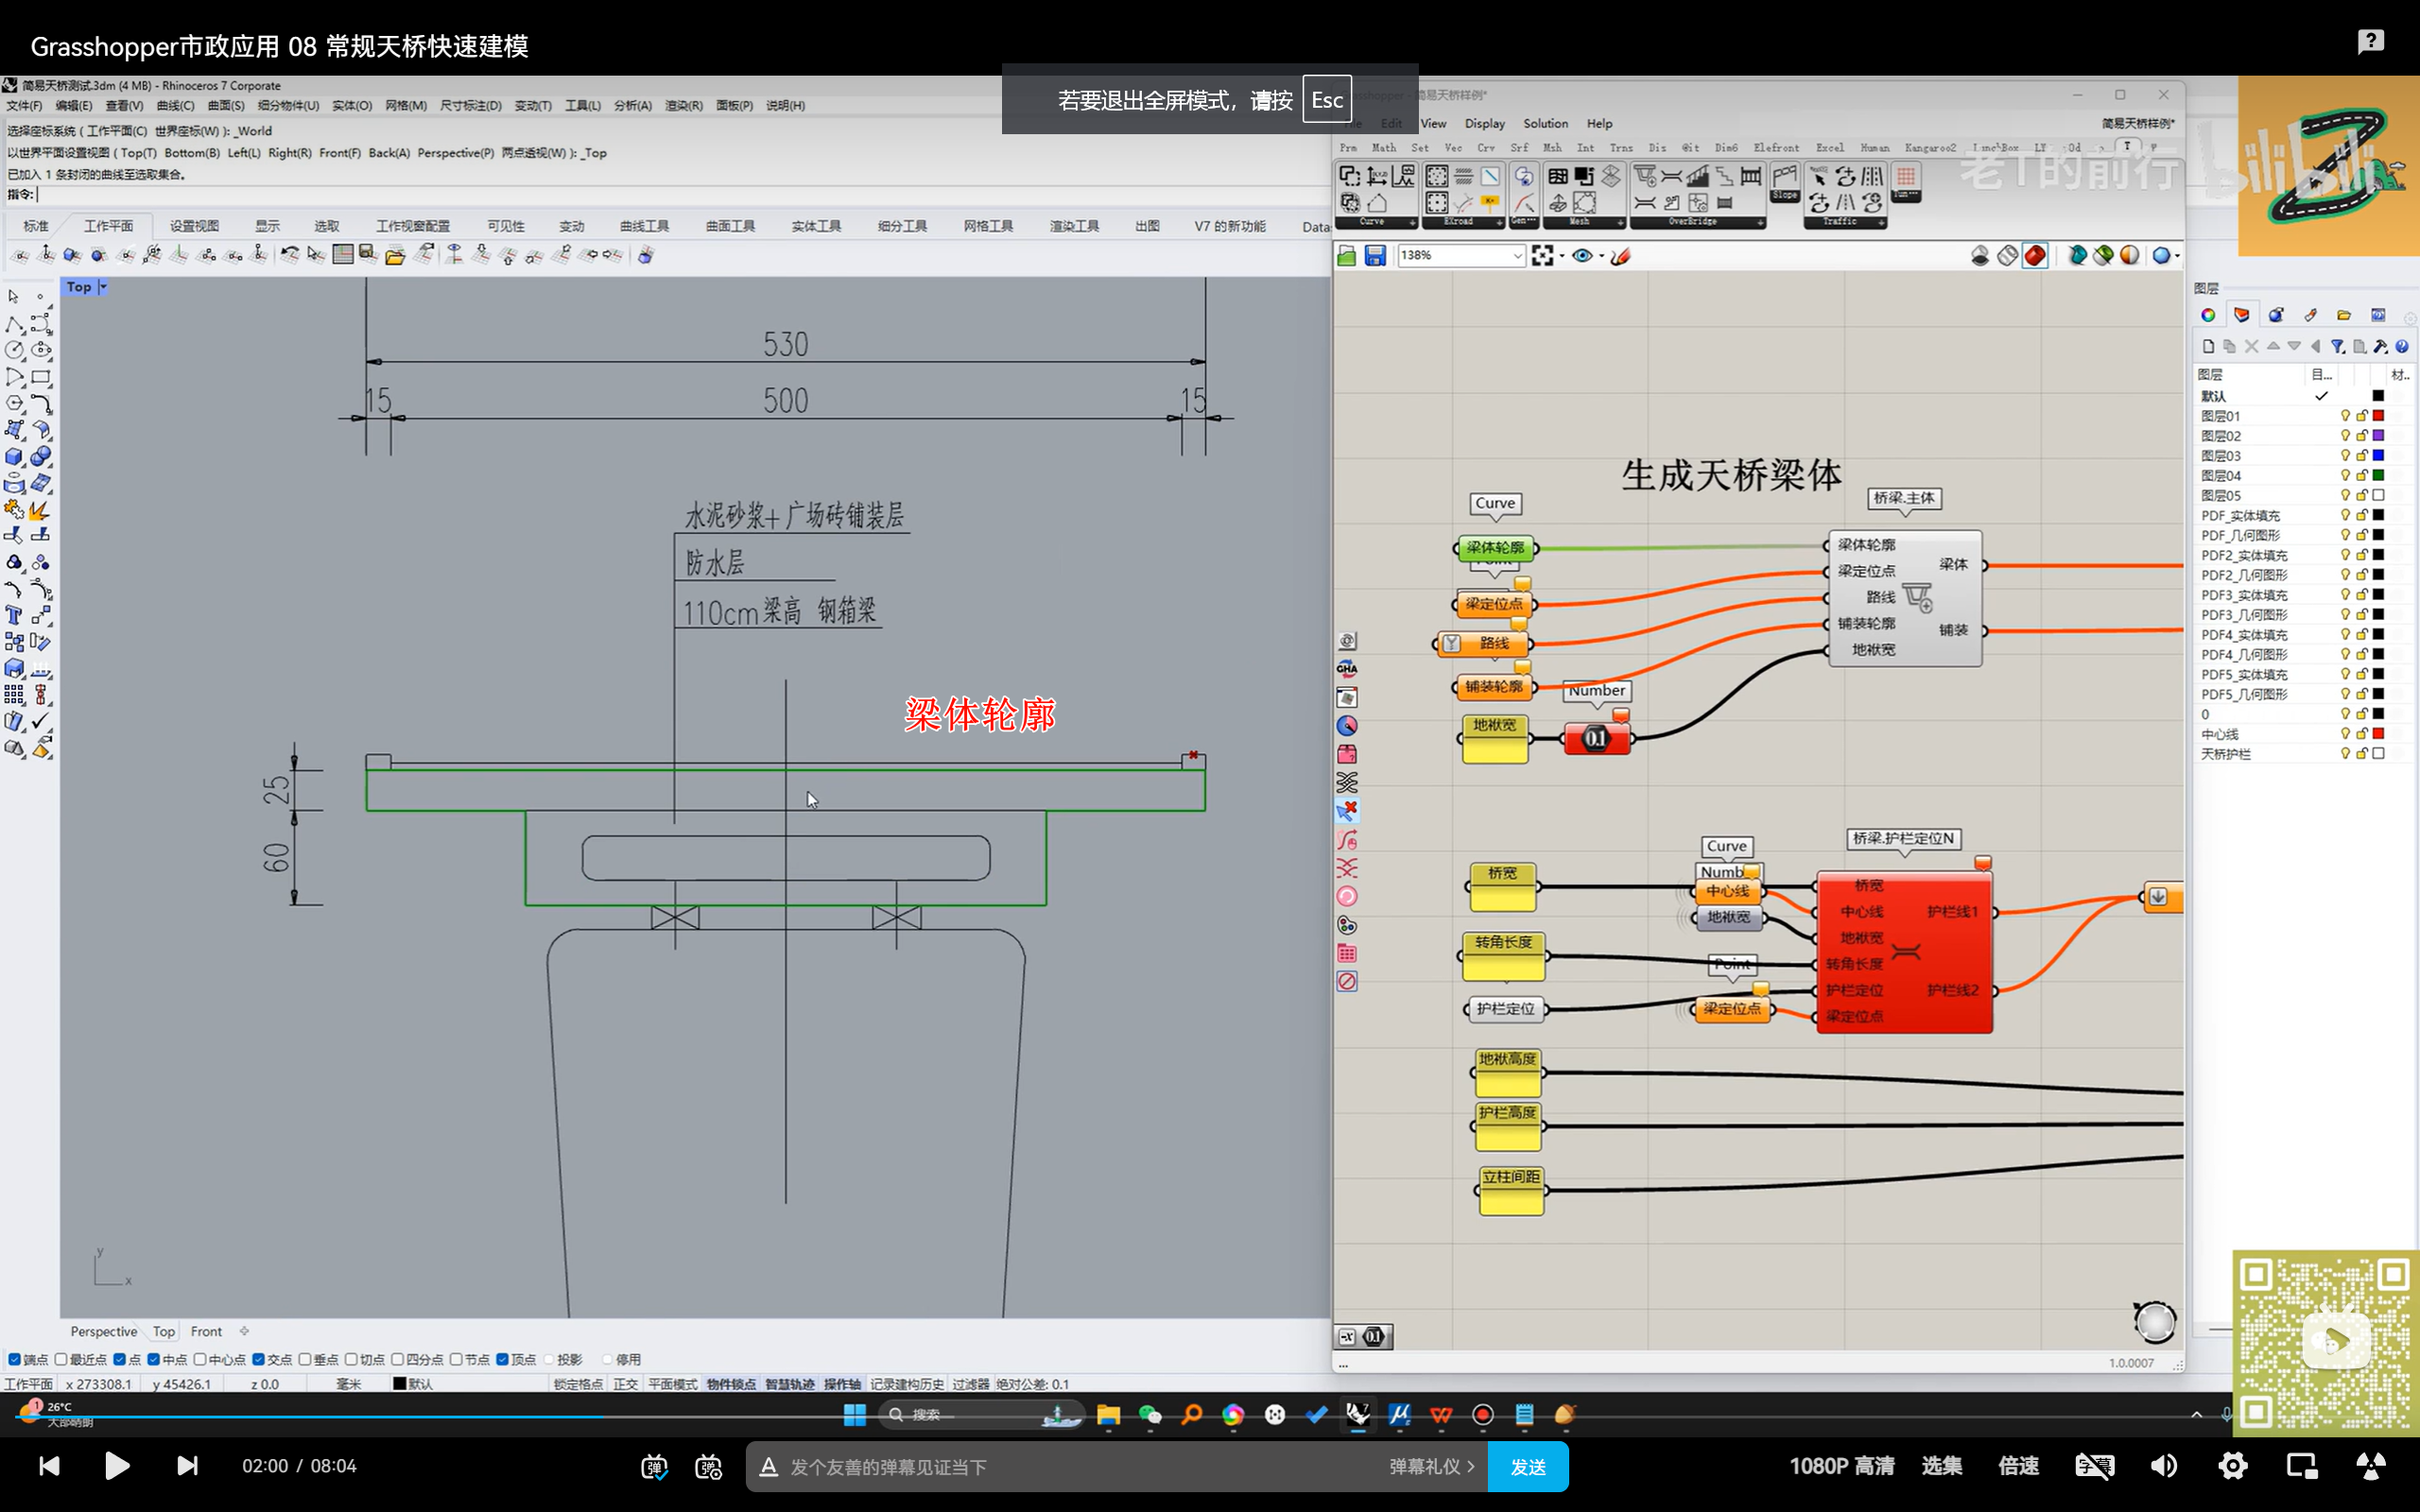Click the Grasshopper save file icon
Image resolution: width=2420 pixels, height=1512 pixels.
click(1375, 256)
